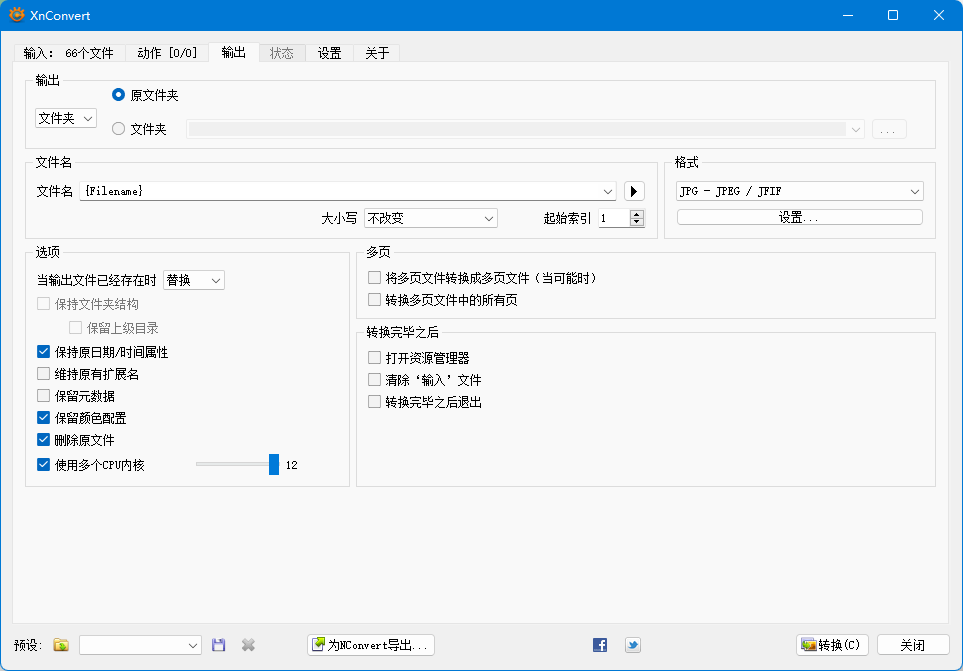
Task: Delete the selected preset using X icon
Action: (246, 645)
